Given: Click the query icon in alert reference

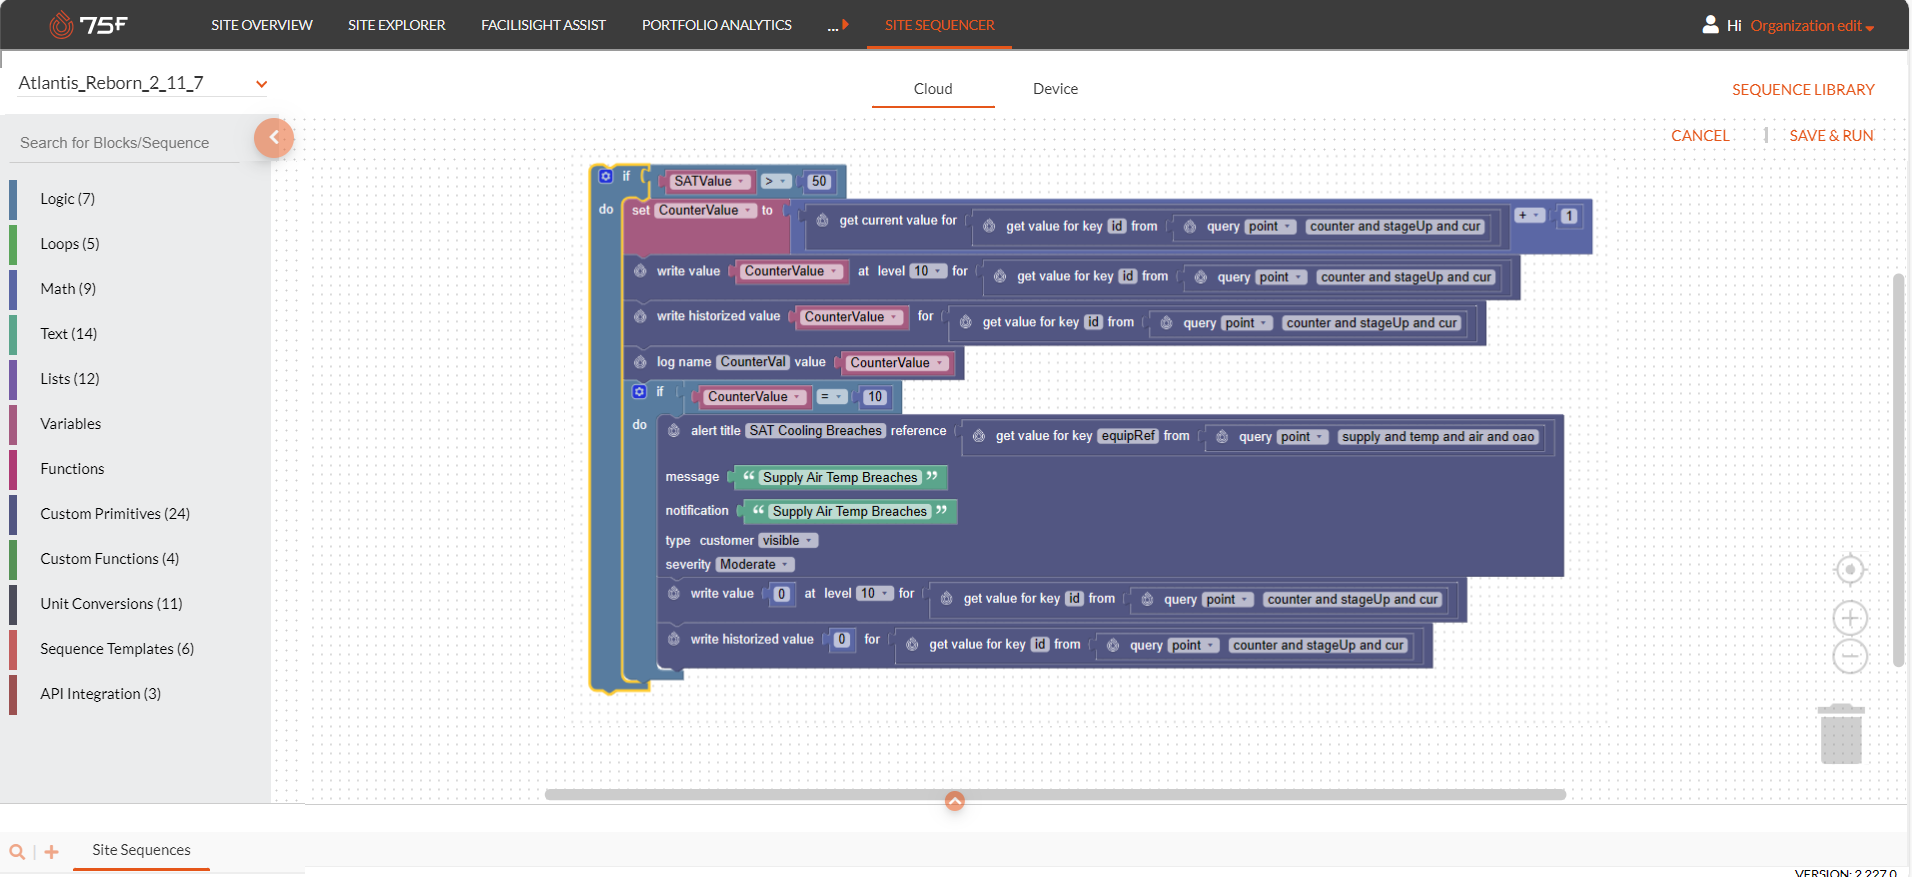Looking at the screenshot, I should (x=1222, y=437).
